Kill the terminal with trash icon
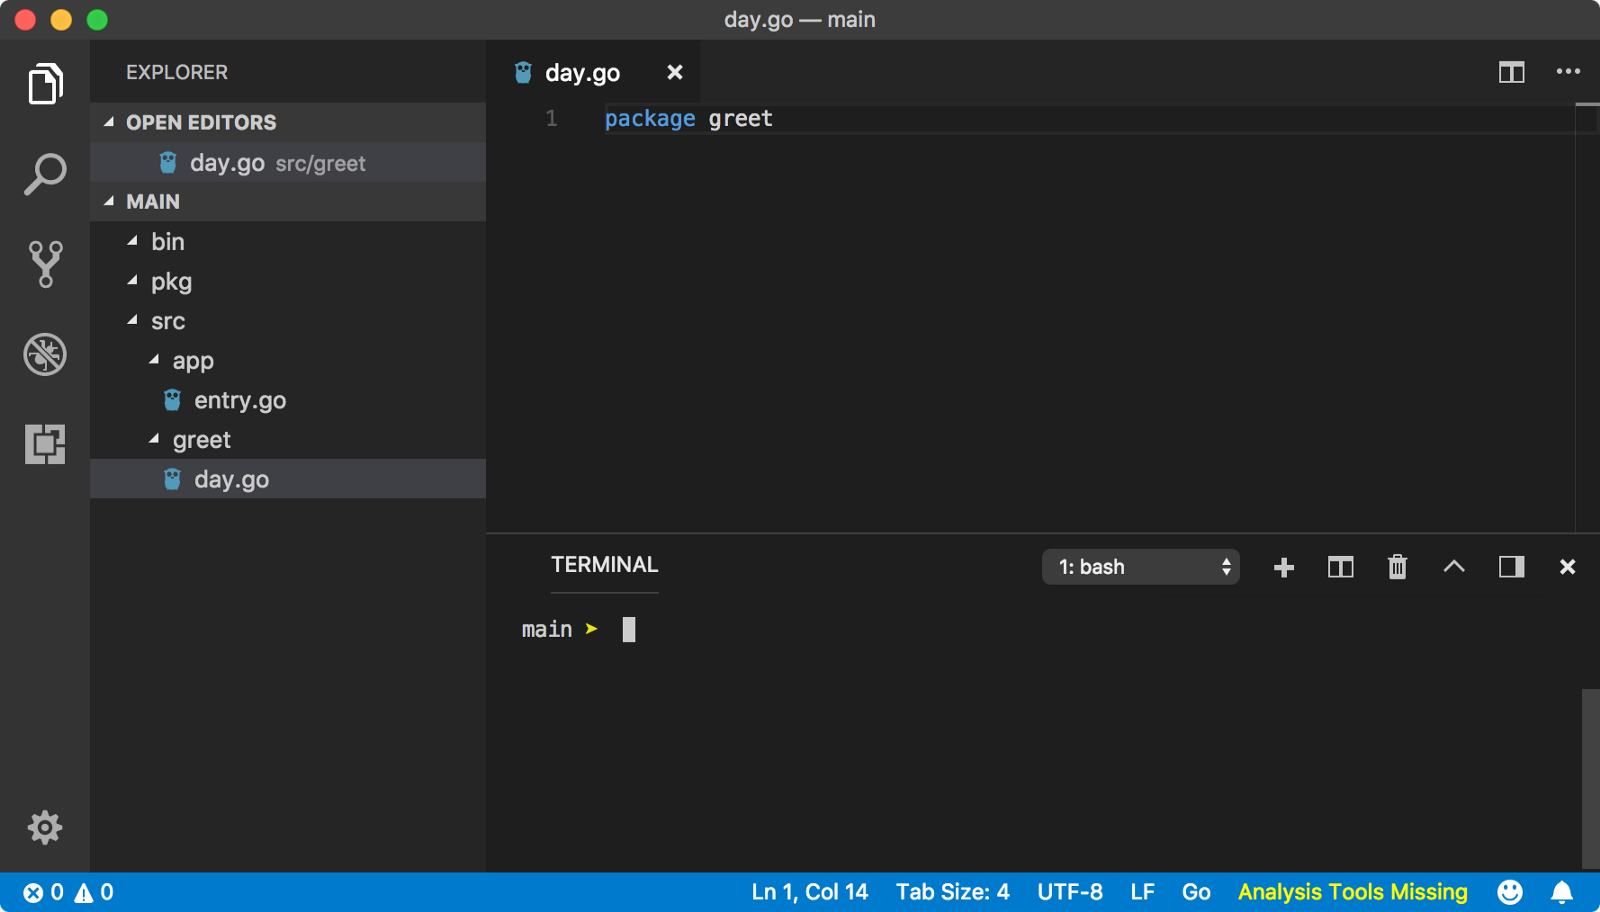This screenshot has width=1600, height=912. pyautogui.click(x=1397, y=567)
